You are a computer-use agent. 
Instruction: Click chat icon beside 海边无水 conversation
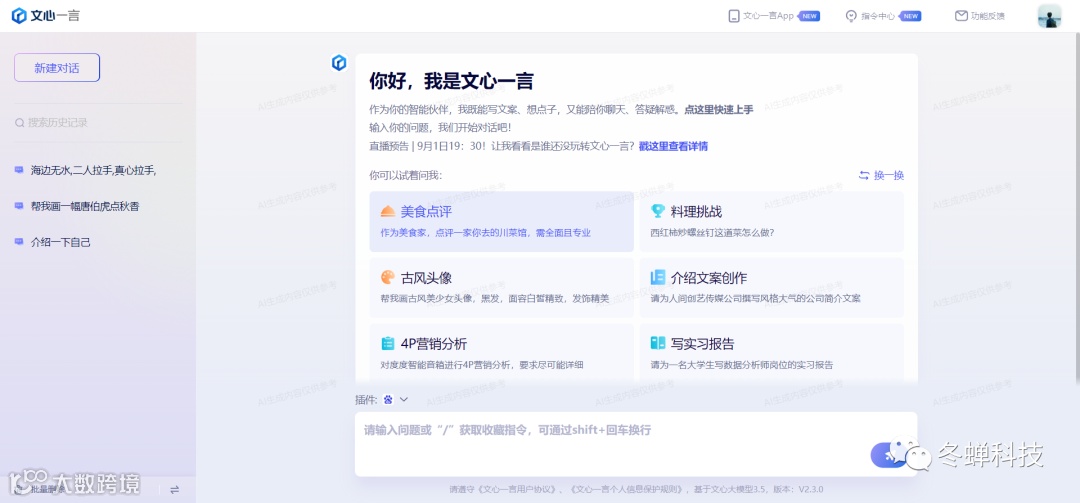[19, 170]
